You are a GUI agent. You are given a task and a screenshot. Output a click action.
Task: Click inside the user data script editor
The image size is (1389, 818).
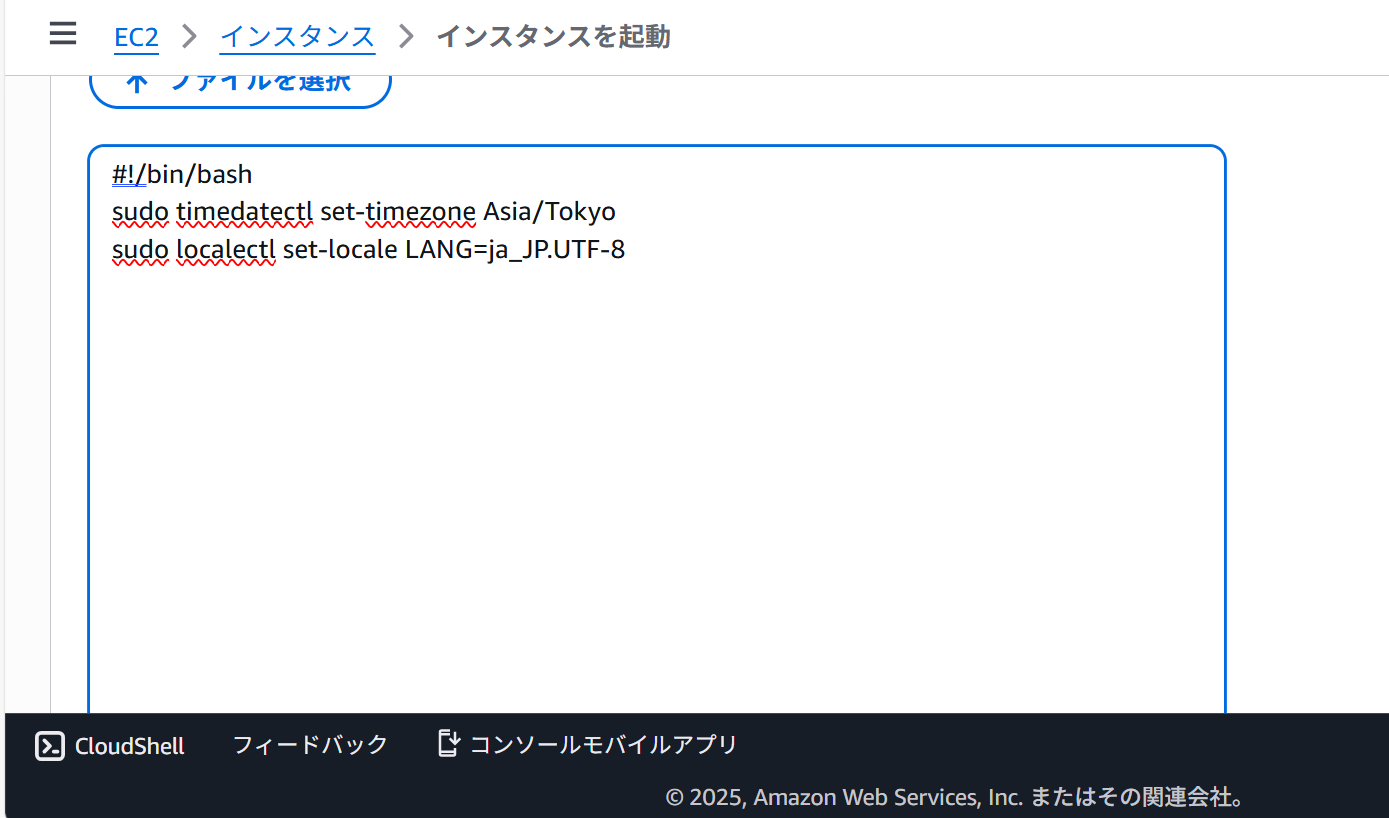coord(650,450)
